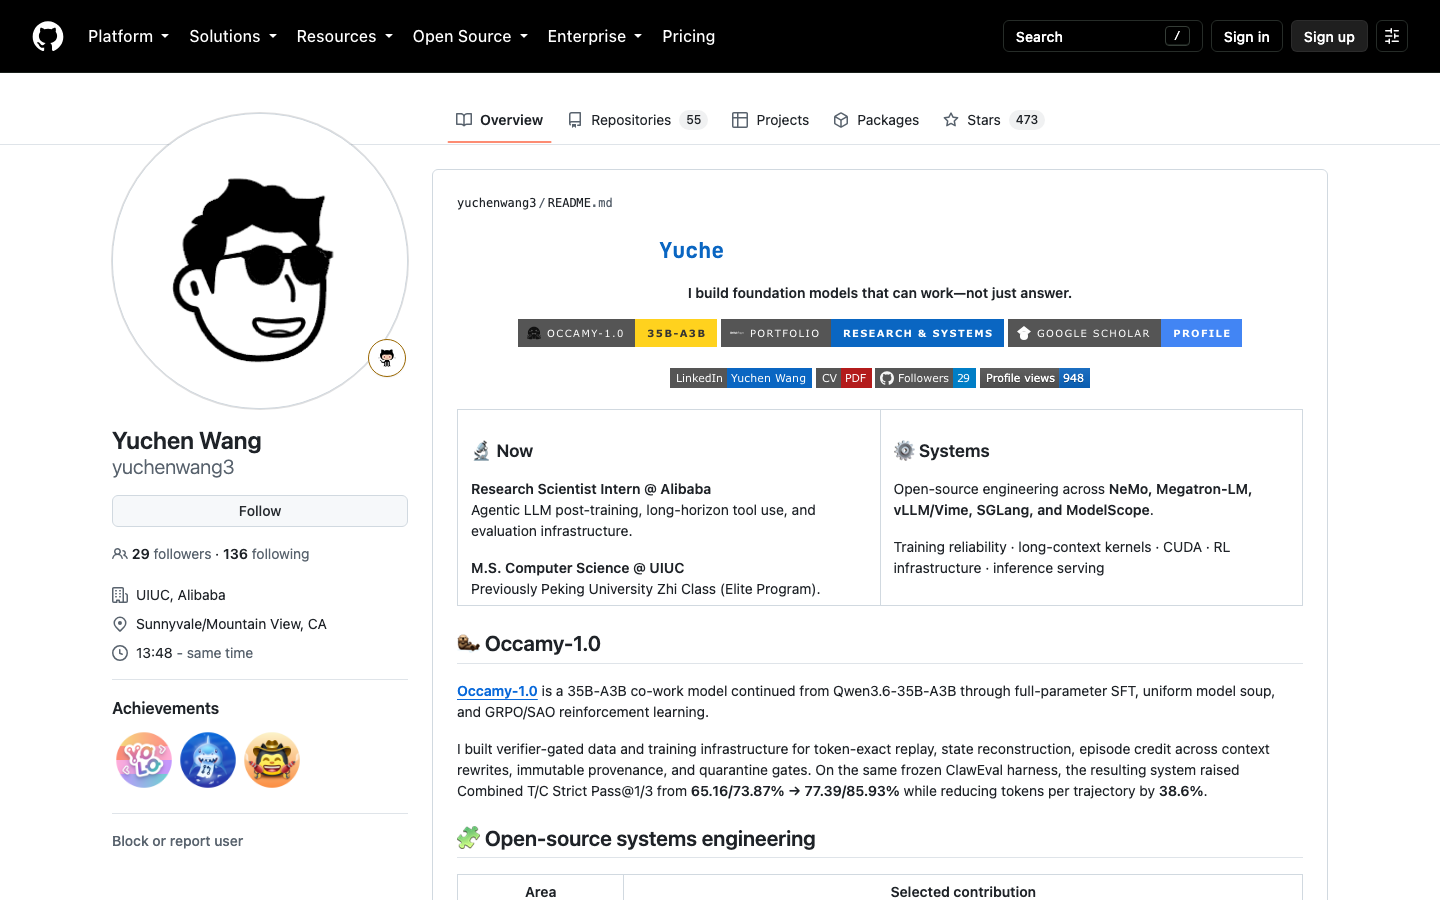The height and width of the screenshot is (900, 1440).
Task: Open the Occamy-1.0 hyperlink in paragraph
Action: pyautogui.click(x=497, y=691)
